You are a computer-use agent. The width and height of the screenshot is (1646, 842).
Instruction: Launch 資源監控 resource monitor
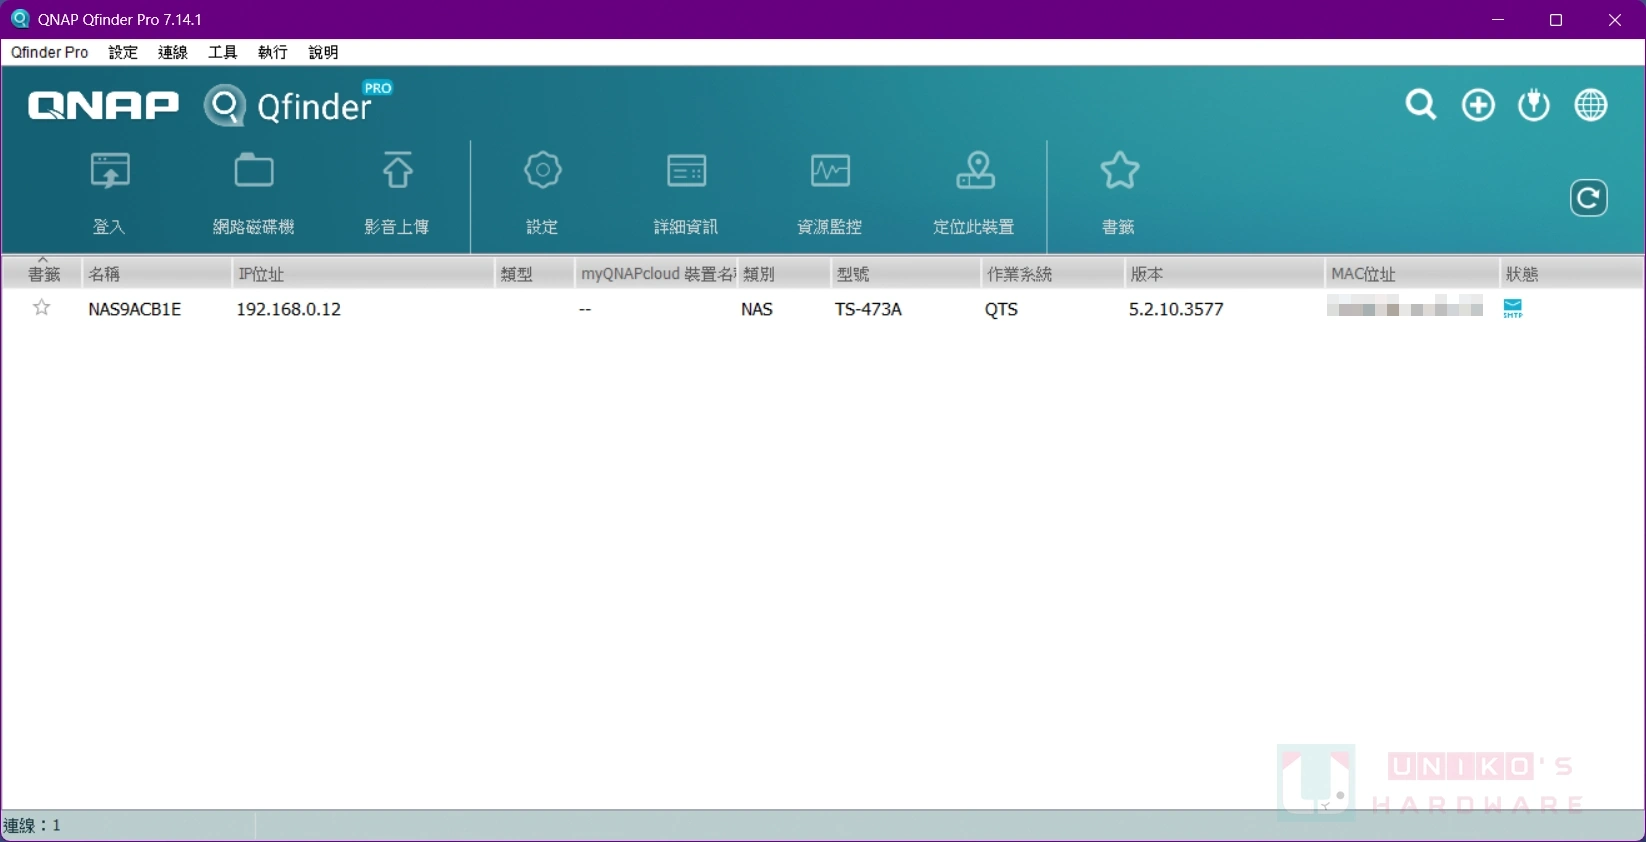click(x=830, y=193)
